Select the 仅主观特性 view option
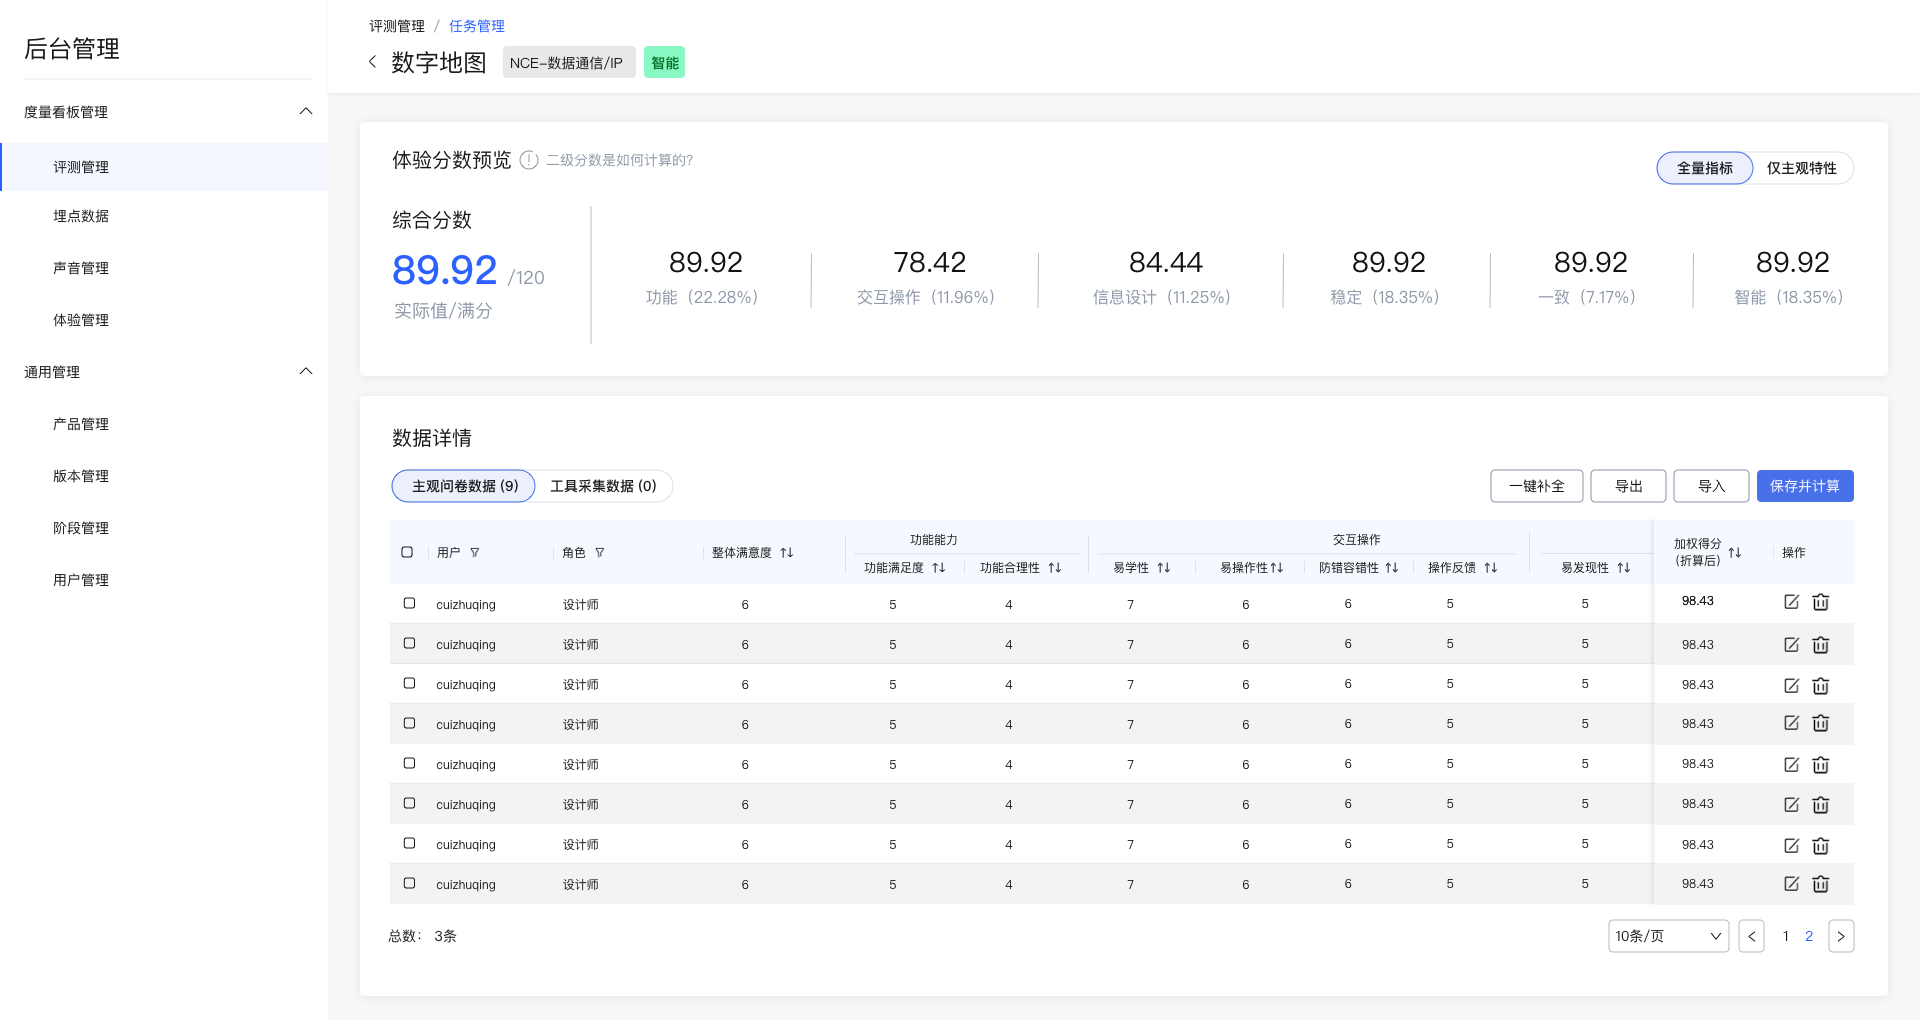 [1802, 168]
